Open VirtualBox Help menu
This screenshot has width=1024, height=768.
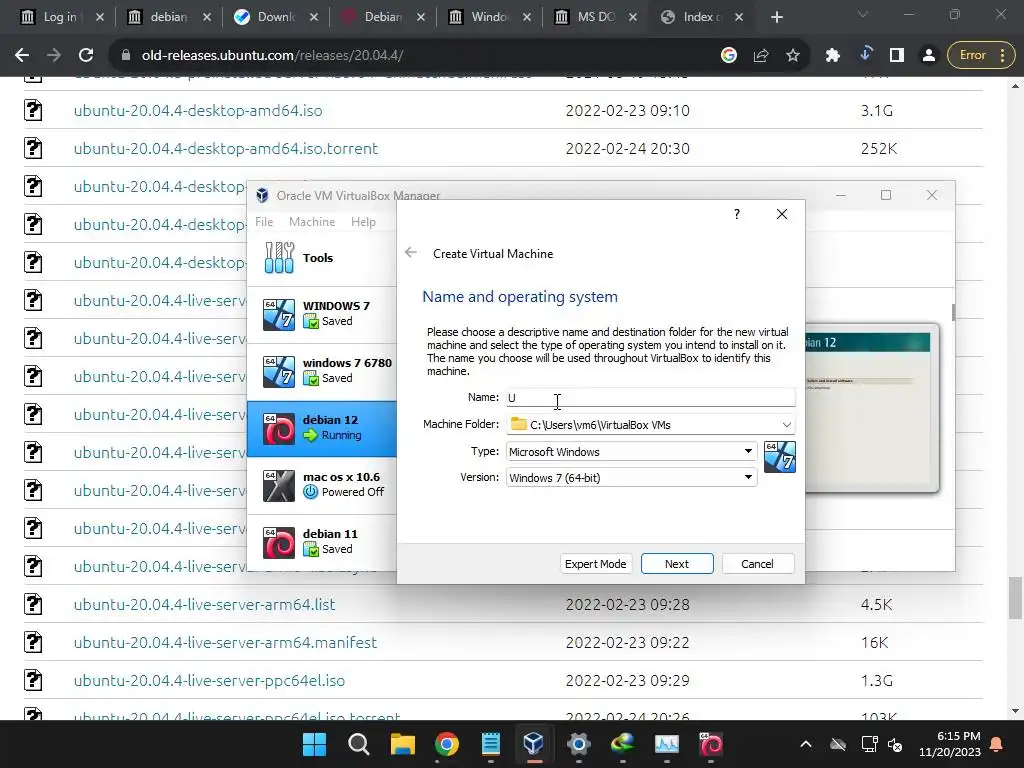[x=363, y=222]
